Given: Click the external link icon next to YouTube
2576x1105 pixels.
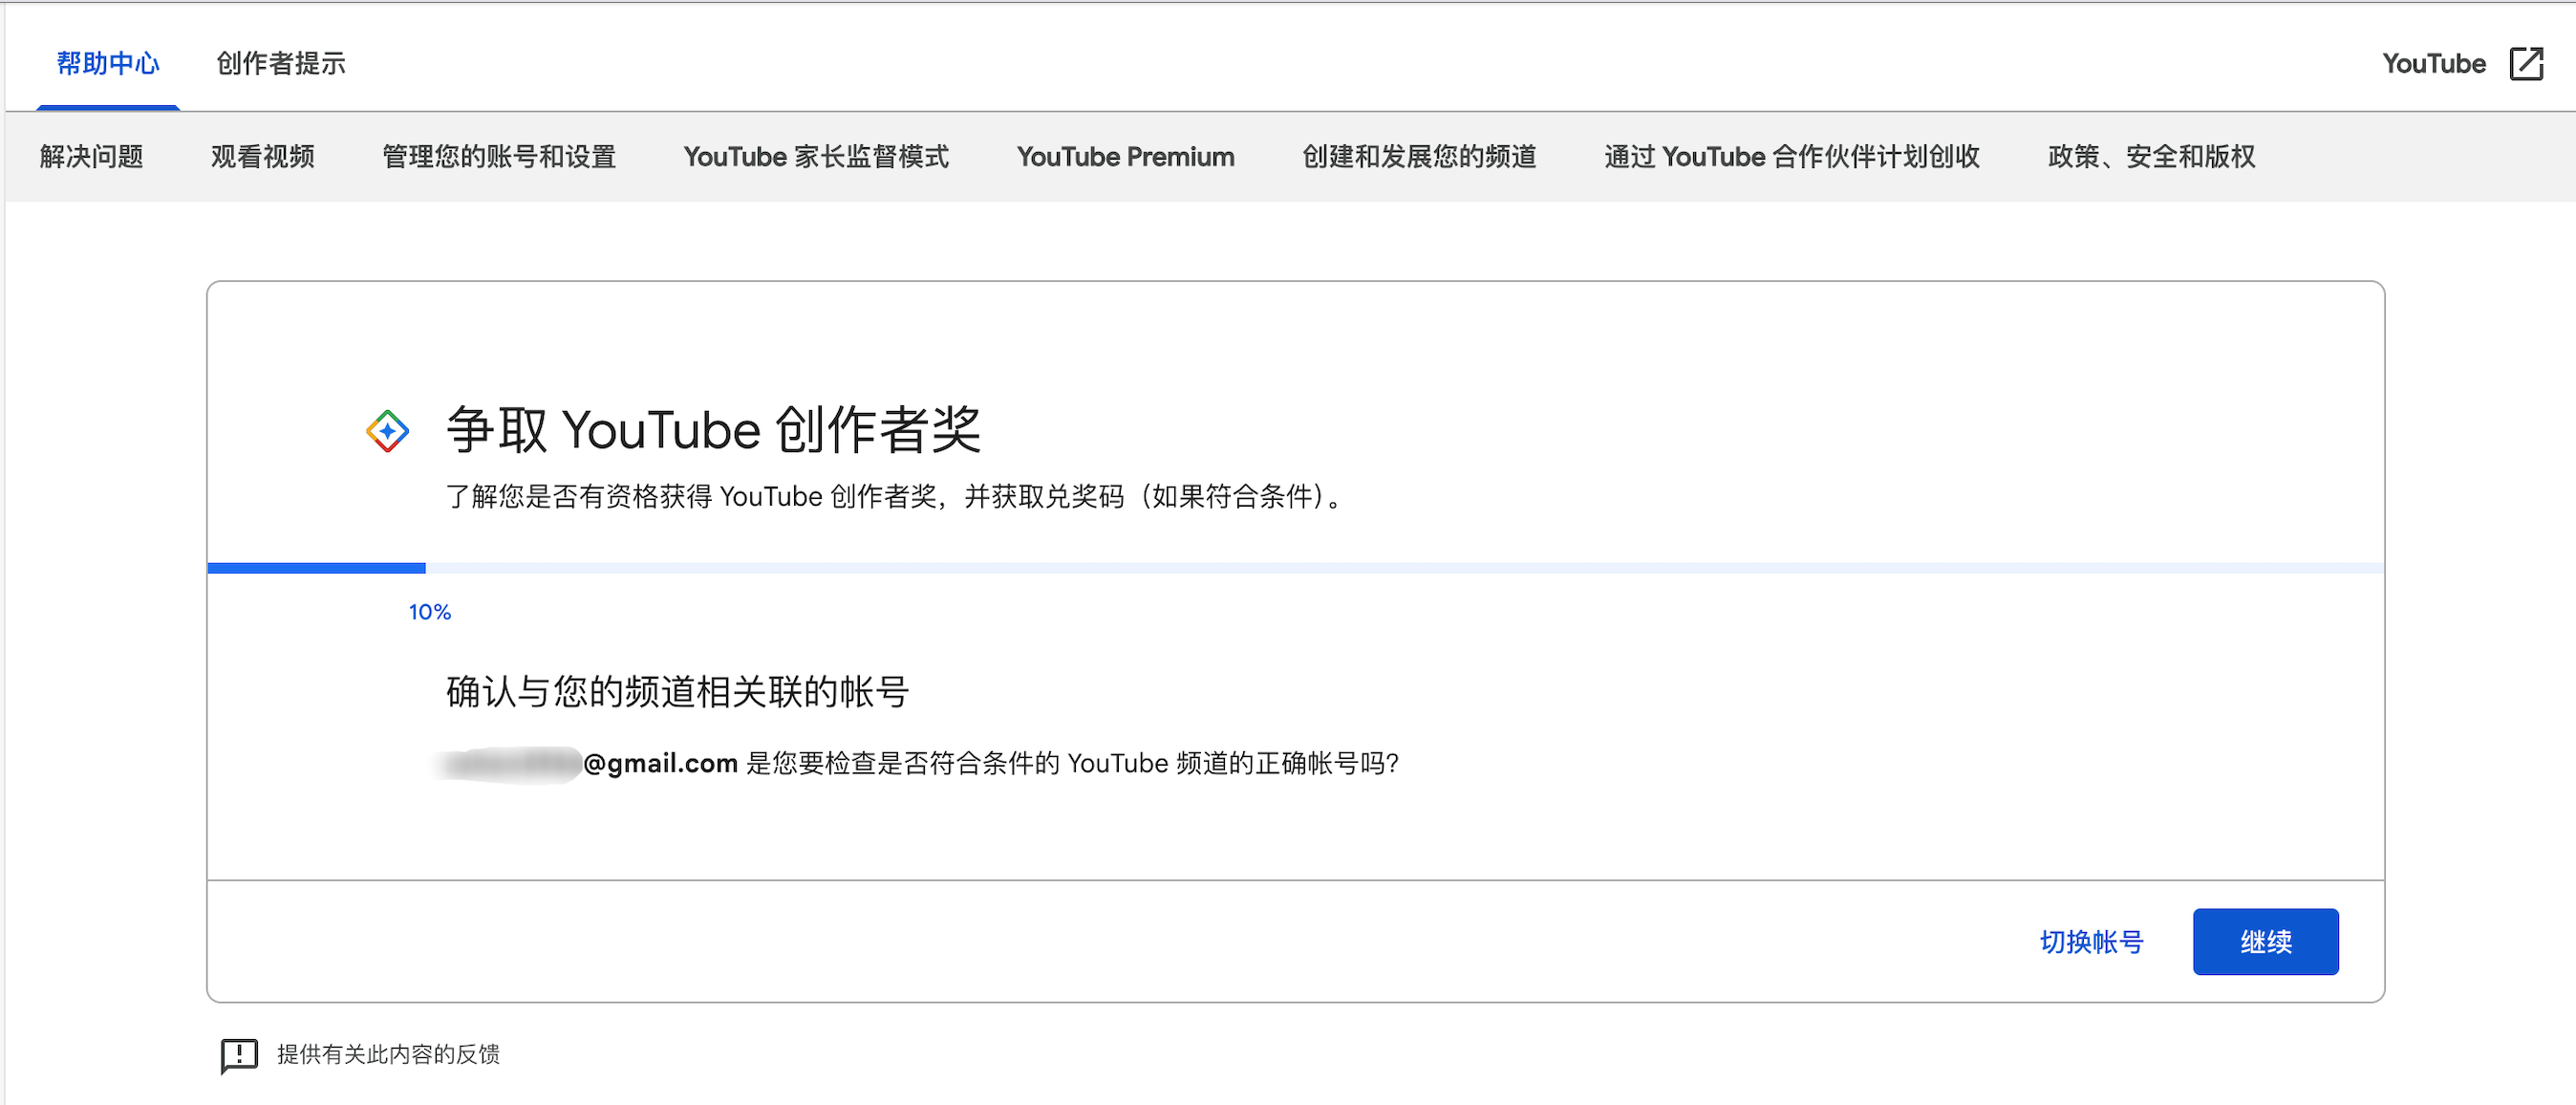Looking at the screenshot, I should [x=2526, y=63].
